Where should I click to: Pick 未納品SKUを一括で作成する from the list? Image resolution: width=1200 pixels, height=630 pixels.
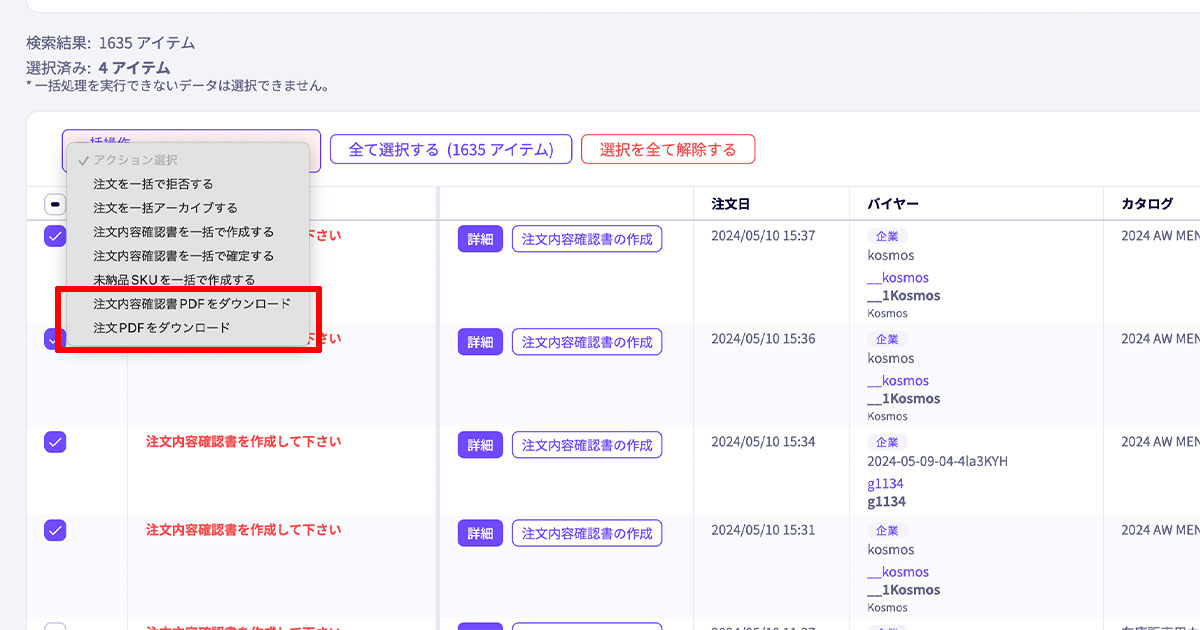click(x=174, y=280)
